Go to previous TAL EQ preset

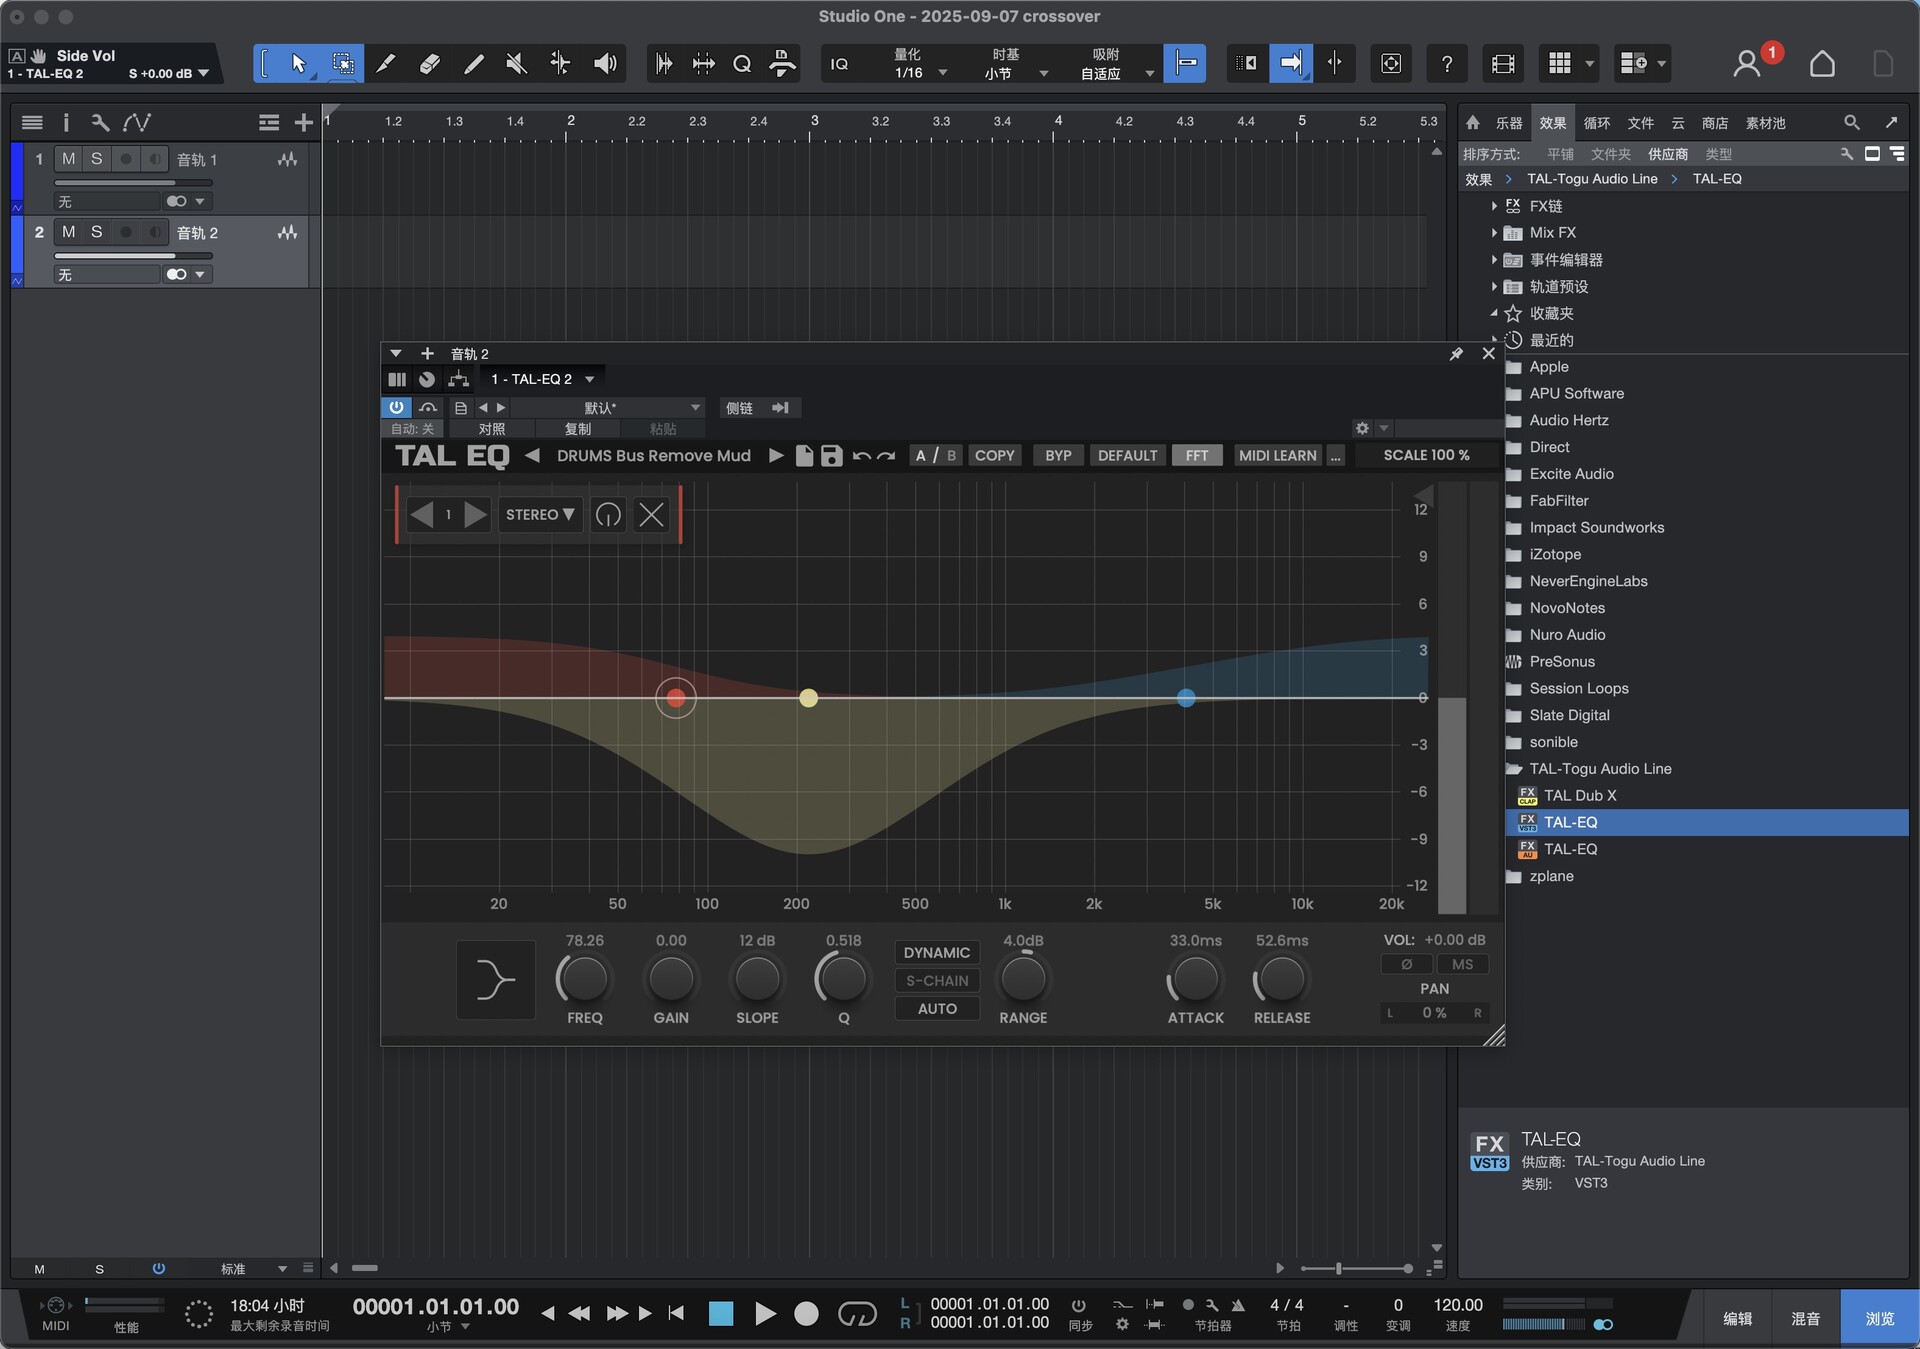[x=532, y=455]
